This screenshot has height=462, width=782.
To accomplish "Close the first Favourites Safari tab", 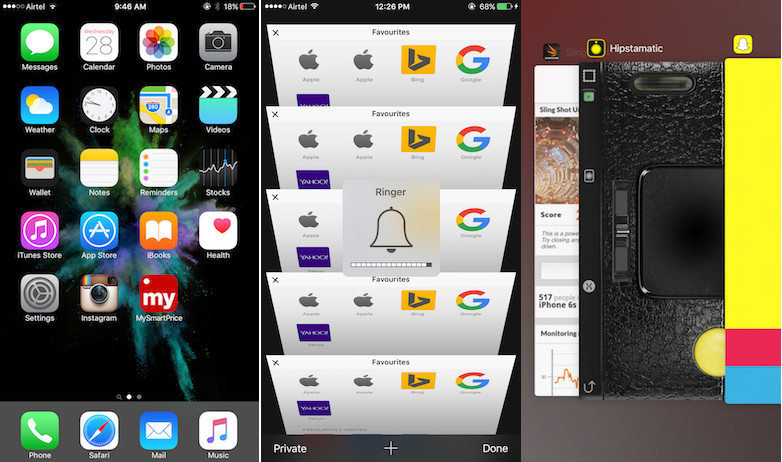I will (x=276, y=33).
